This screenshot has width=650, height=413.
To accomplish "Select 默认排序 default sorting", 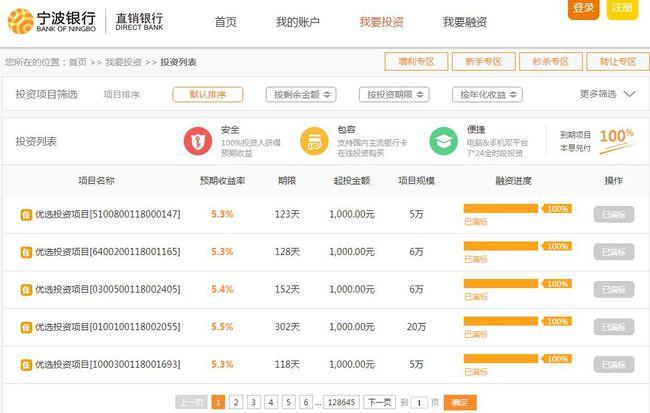I will [208, 95].
